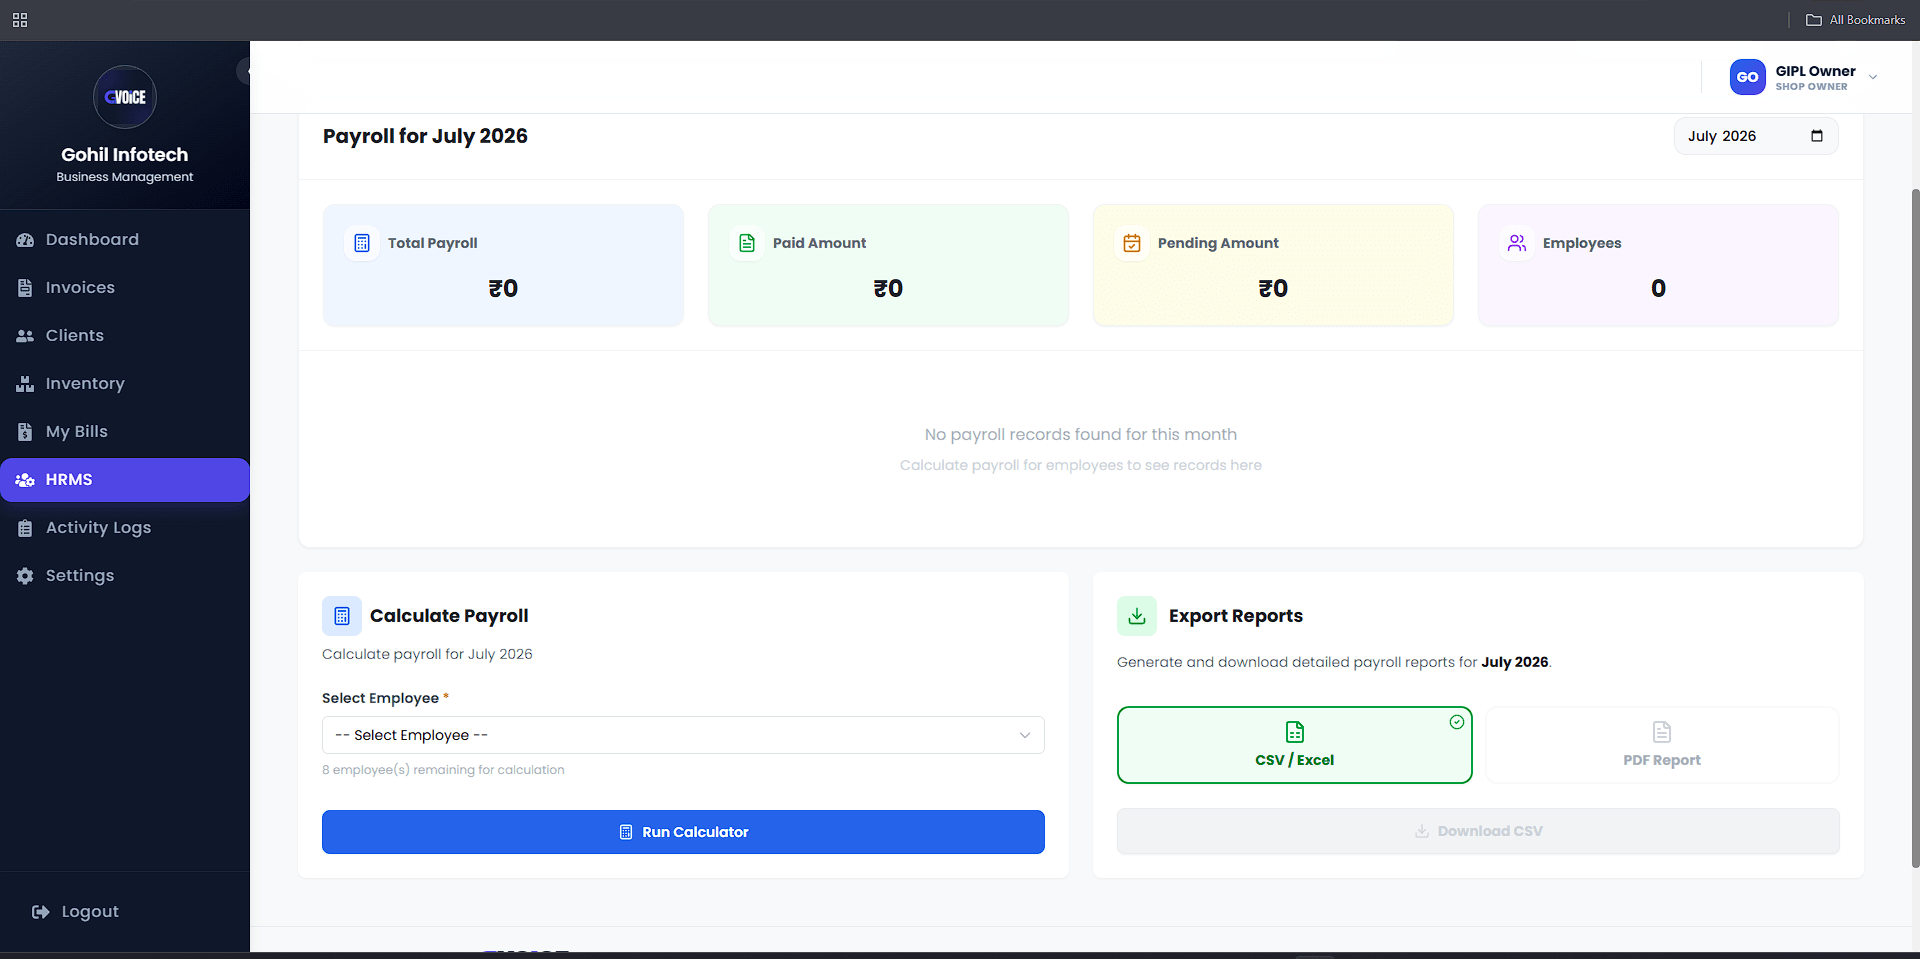Click the Clients people icon
Image resolution: width=1920 pixels, height=959 pixels.
[25, 336]
